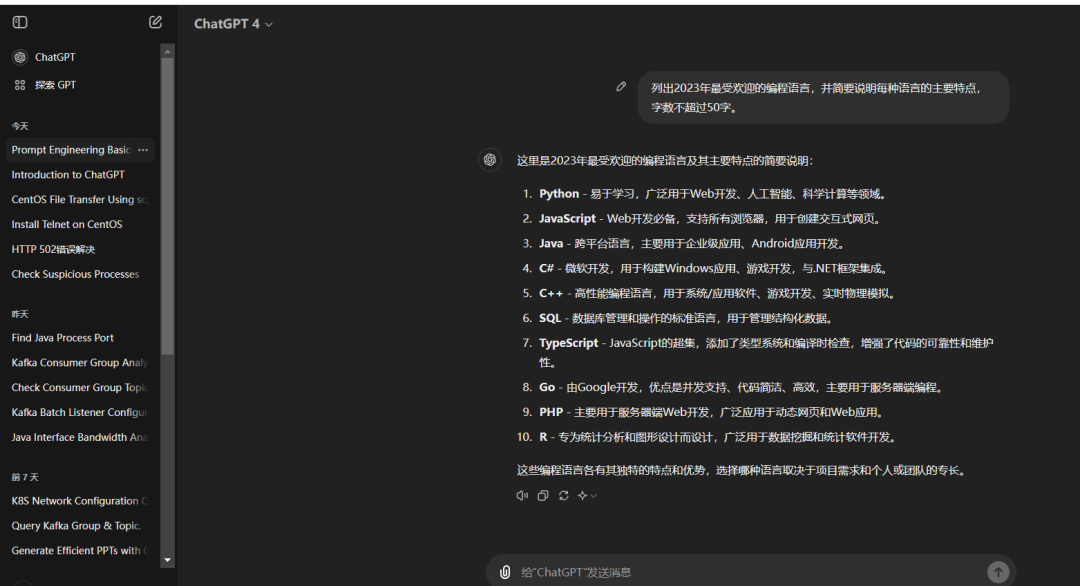Open the ChatGPT 4 model selector dropdown

pos(233,24)
